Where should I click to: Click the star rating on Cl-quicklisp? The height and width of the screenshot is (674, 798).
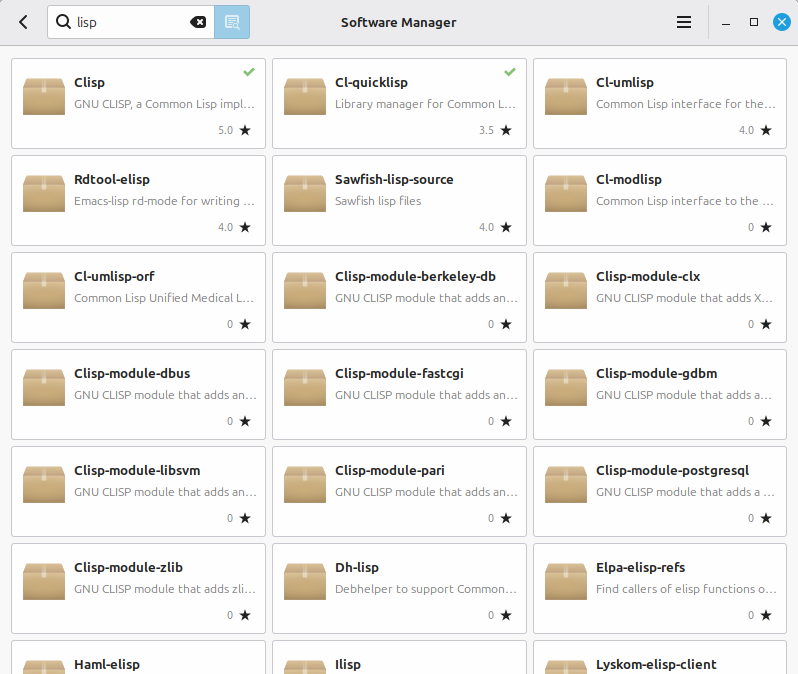click(495, 130)
